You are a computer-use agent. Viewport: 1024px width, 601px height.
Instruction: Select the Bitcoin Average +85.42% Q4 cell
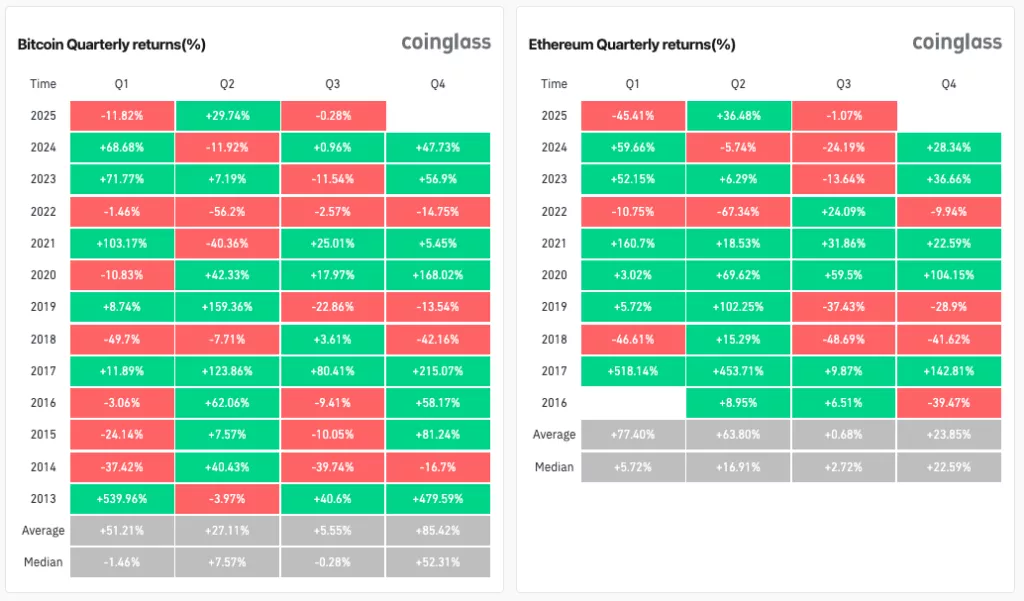[x=438, y=530]
